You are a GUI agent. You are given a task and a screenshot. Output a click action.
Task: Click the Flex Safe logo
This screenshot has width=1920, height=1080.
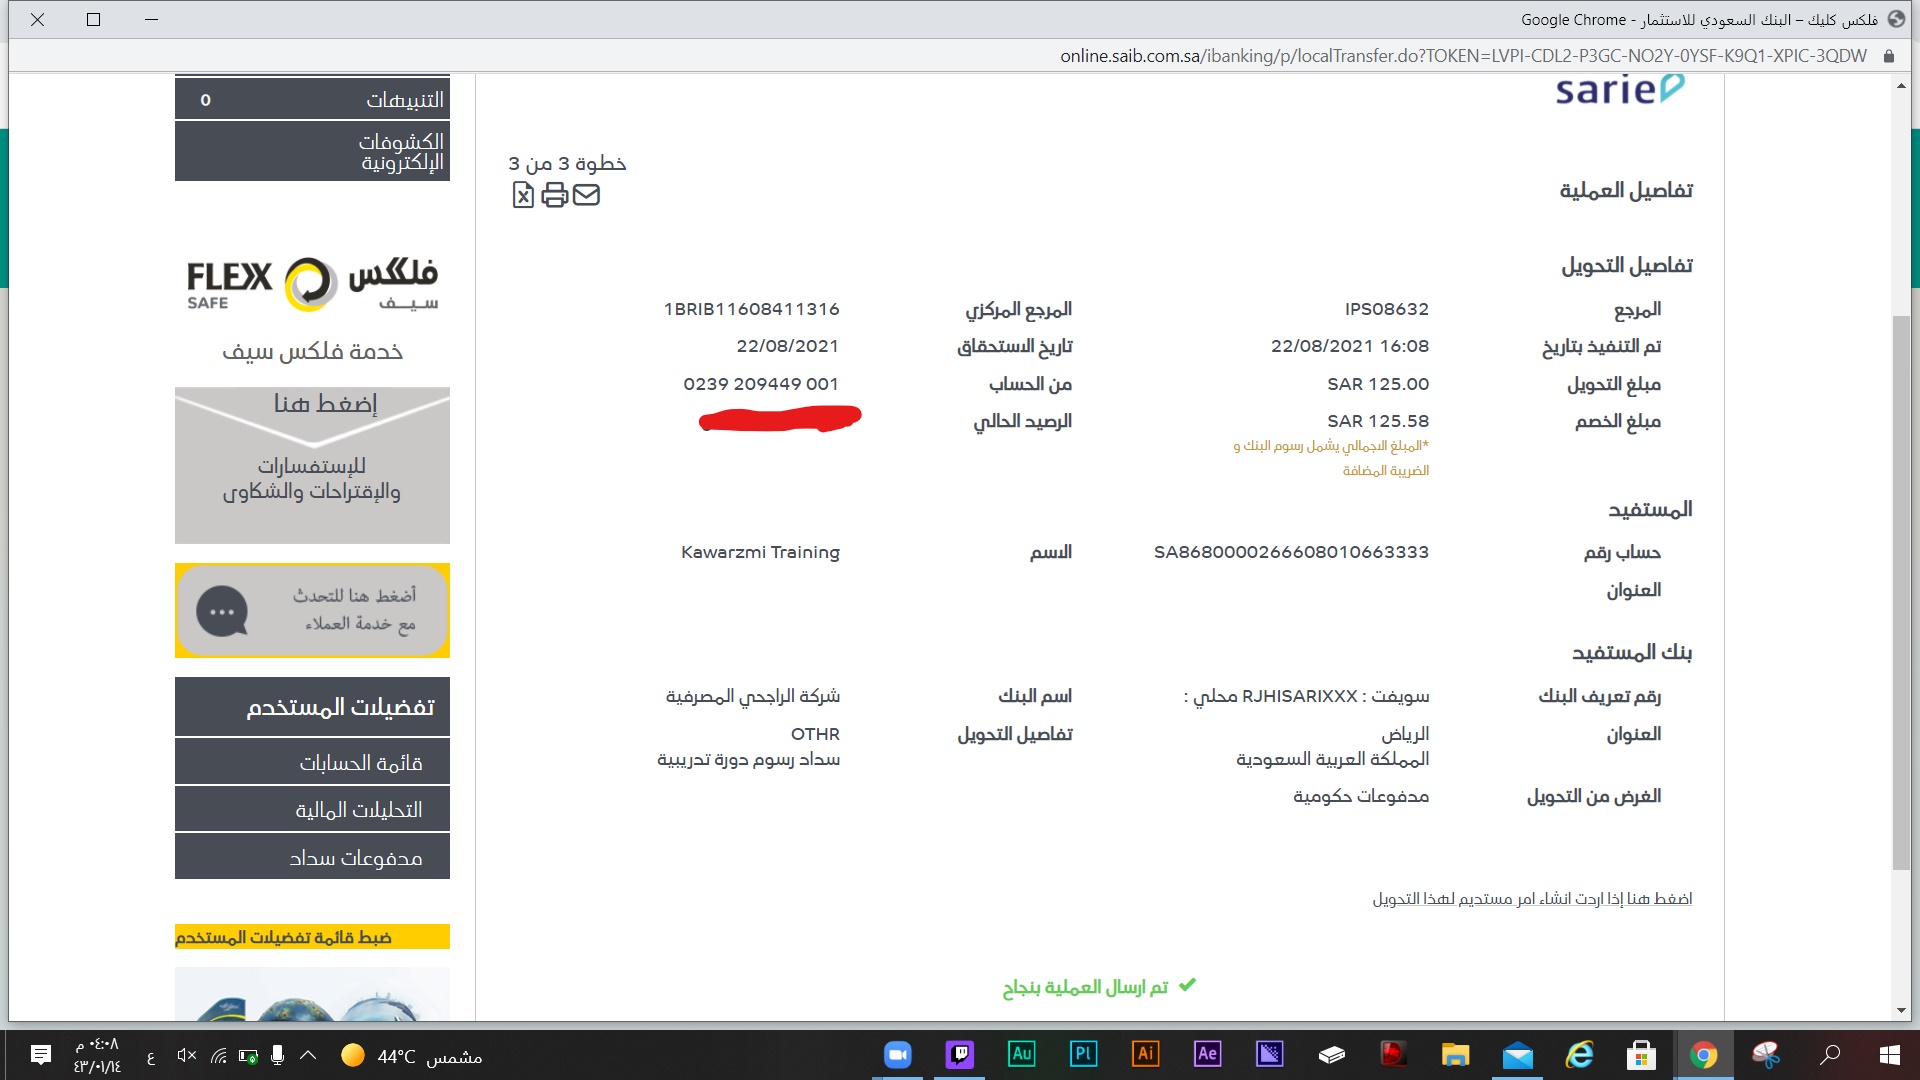pos(312,284)
